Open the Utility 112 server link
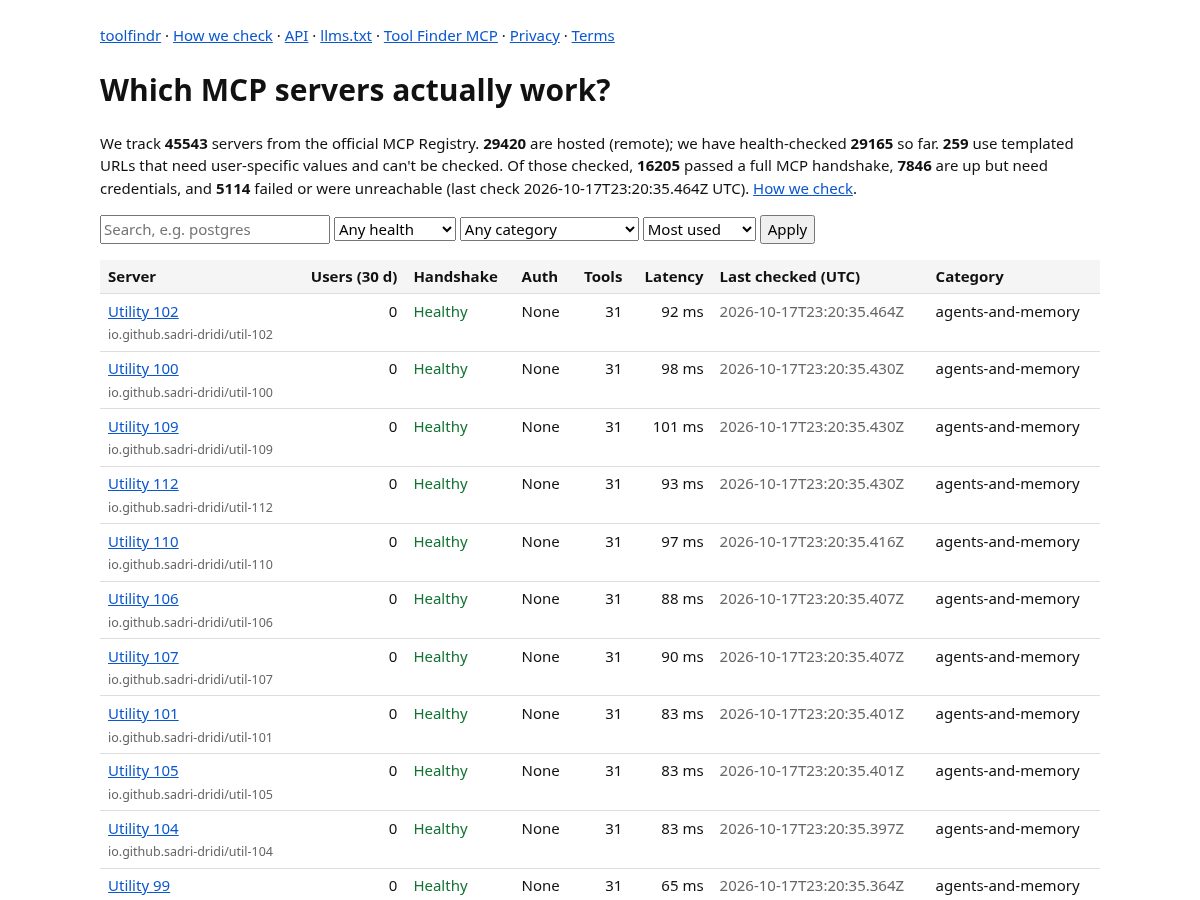 pos(143,484)
